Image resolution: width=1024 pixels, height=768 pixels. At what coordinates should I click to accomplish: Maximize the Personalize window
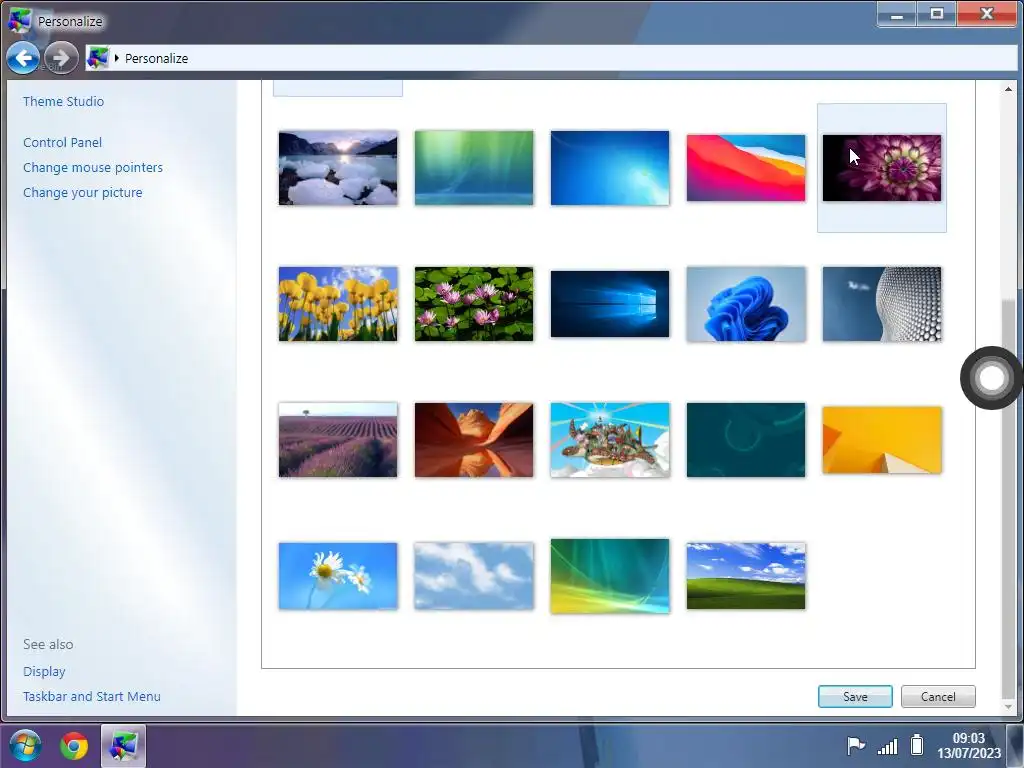pos(936,14)
